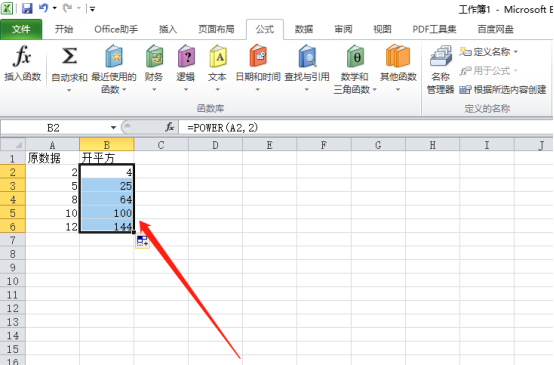Click the Select All corner of the grid

[13, 144]
